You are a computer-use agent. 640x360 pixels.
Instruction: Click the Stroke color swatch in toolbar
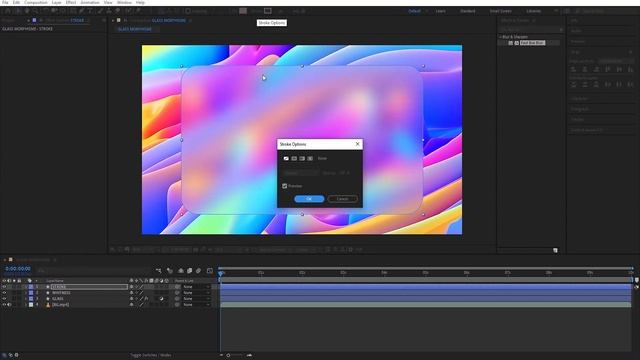point(268,11)
